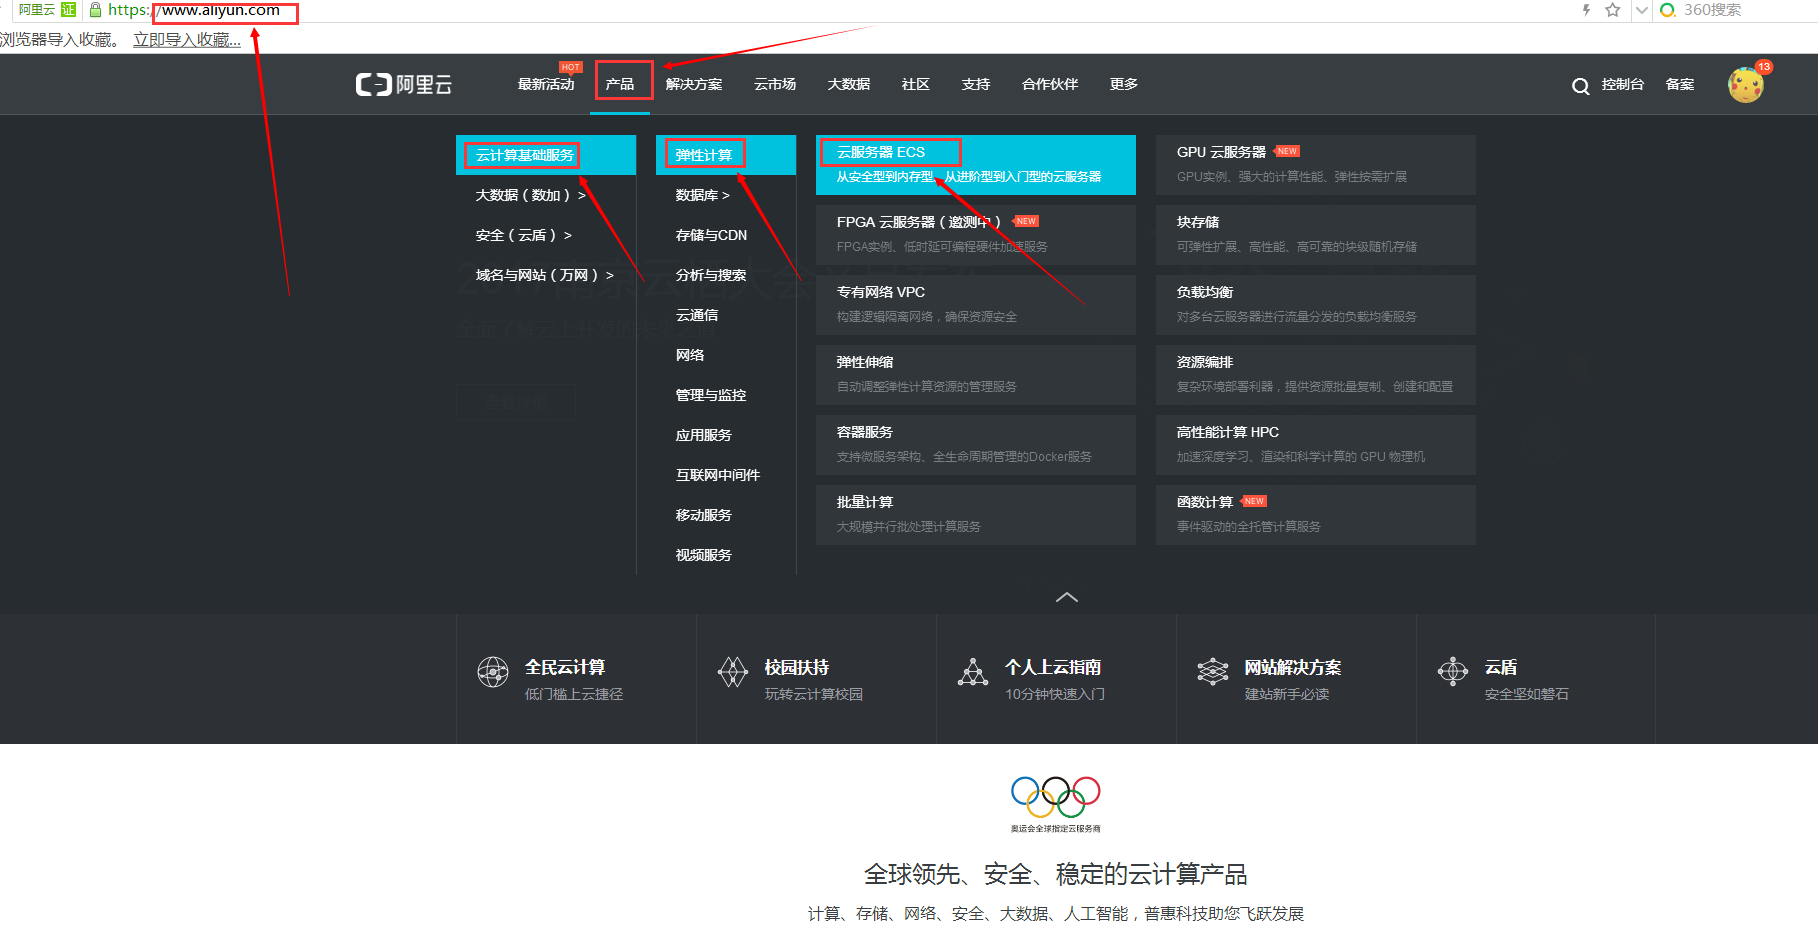Select 云计算基础服务 category
1818x944 pixels.
coord(546,155)
